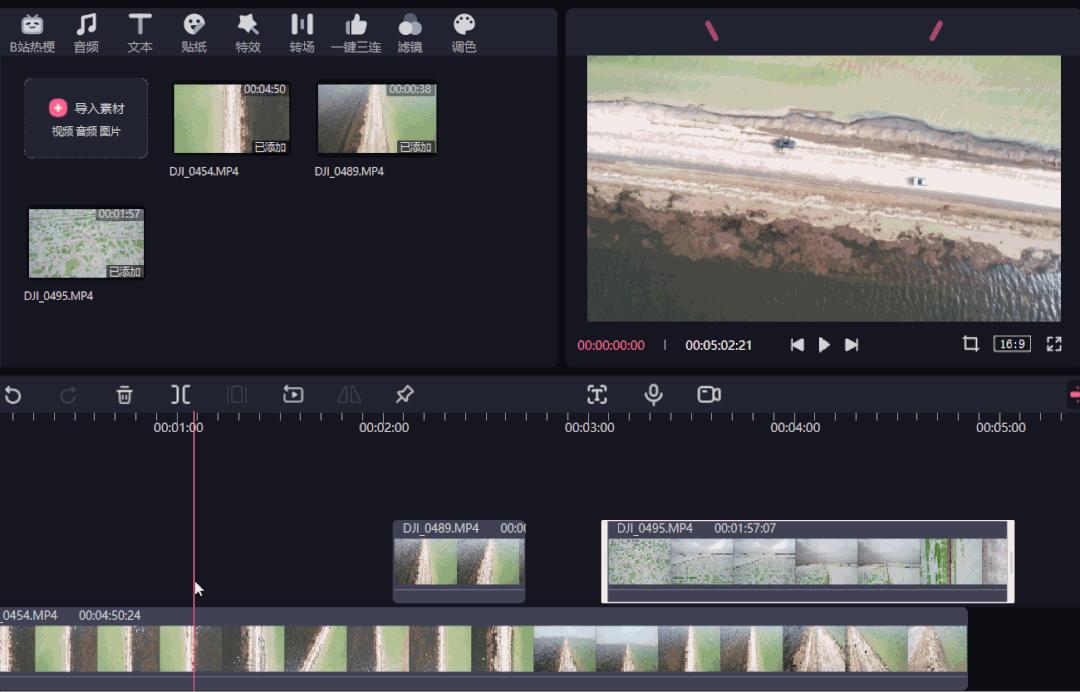Click the 导入素材 import media button
This screenshot has height=692, width=1080.
coord(86,118)
